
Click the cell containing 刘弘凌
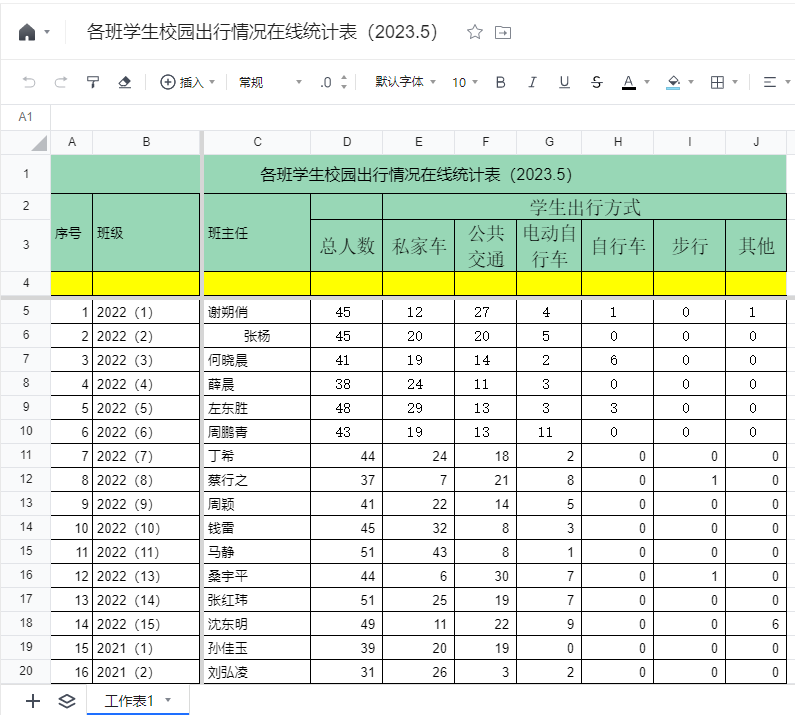(257, 672)
